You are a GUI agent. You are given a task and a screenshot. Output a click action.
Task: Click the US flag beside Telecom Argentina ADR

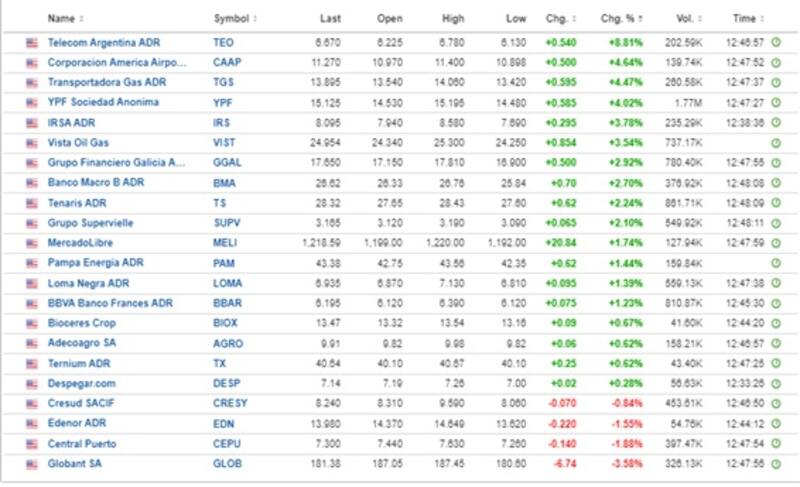[x=32, y=43]
